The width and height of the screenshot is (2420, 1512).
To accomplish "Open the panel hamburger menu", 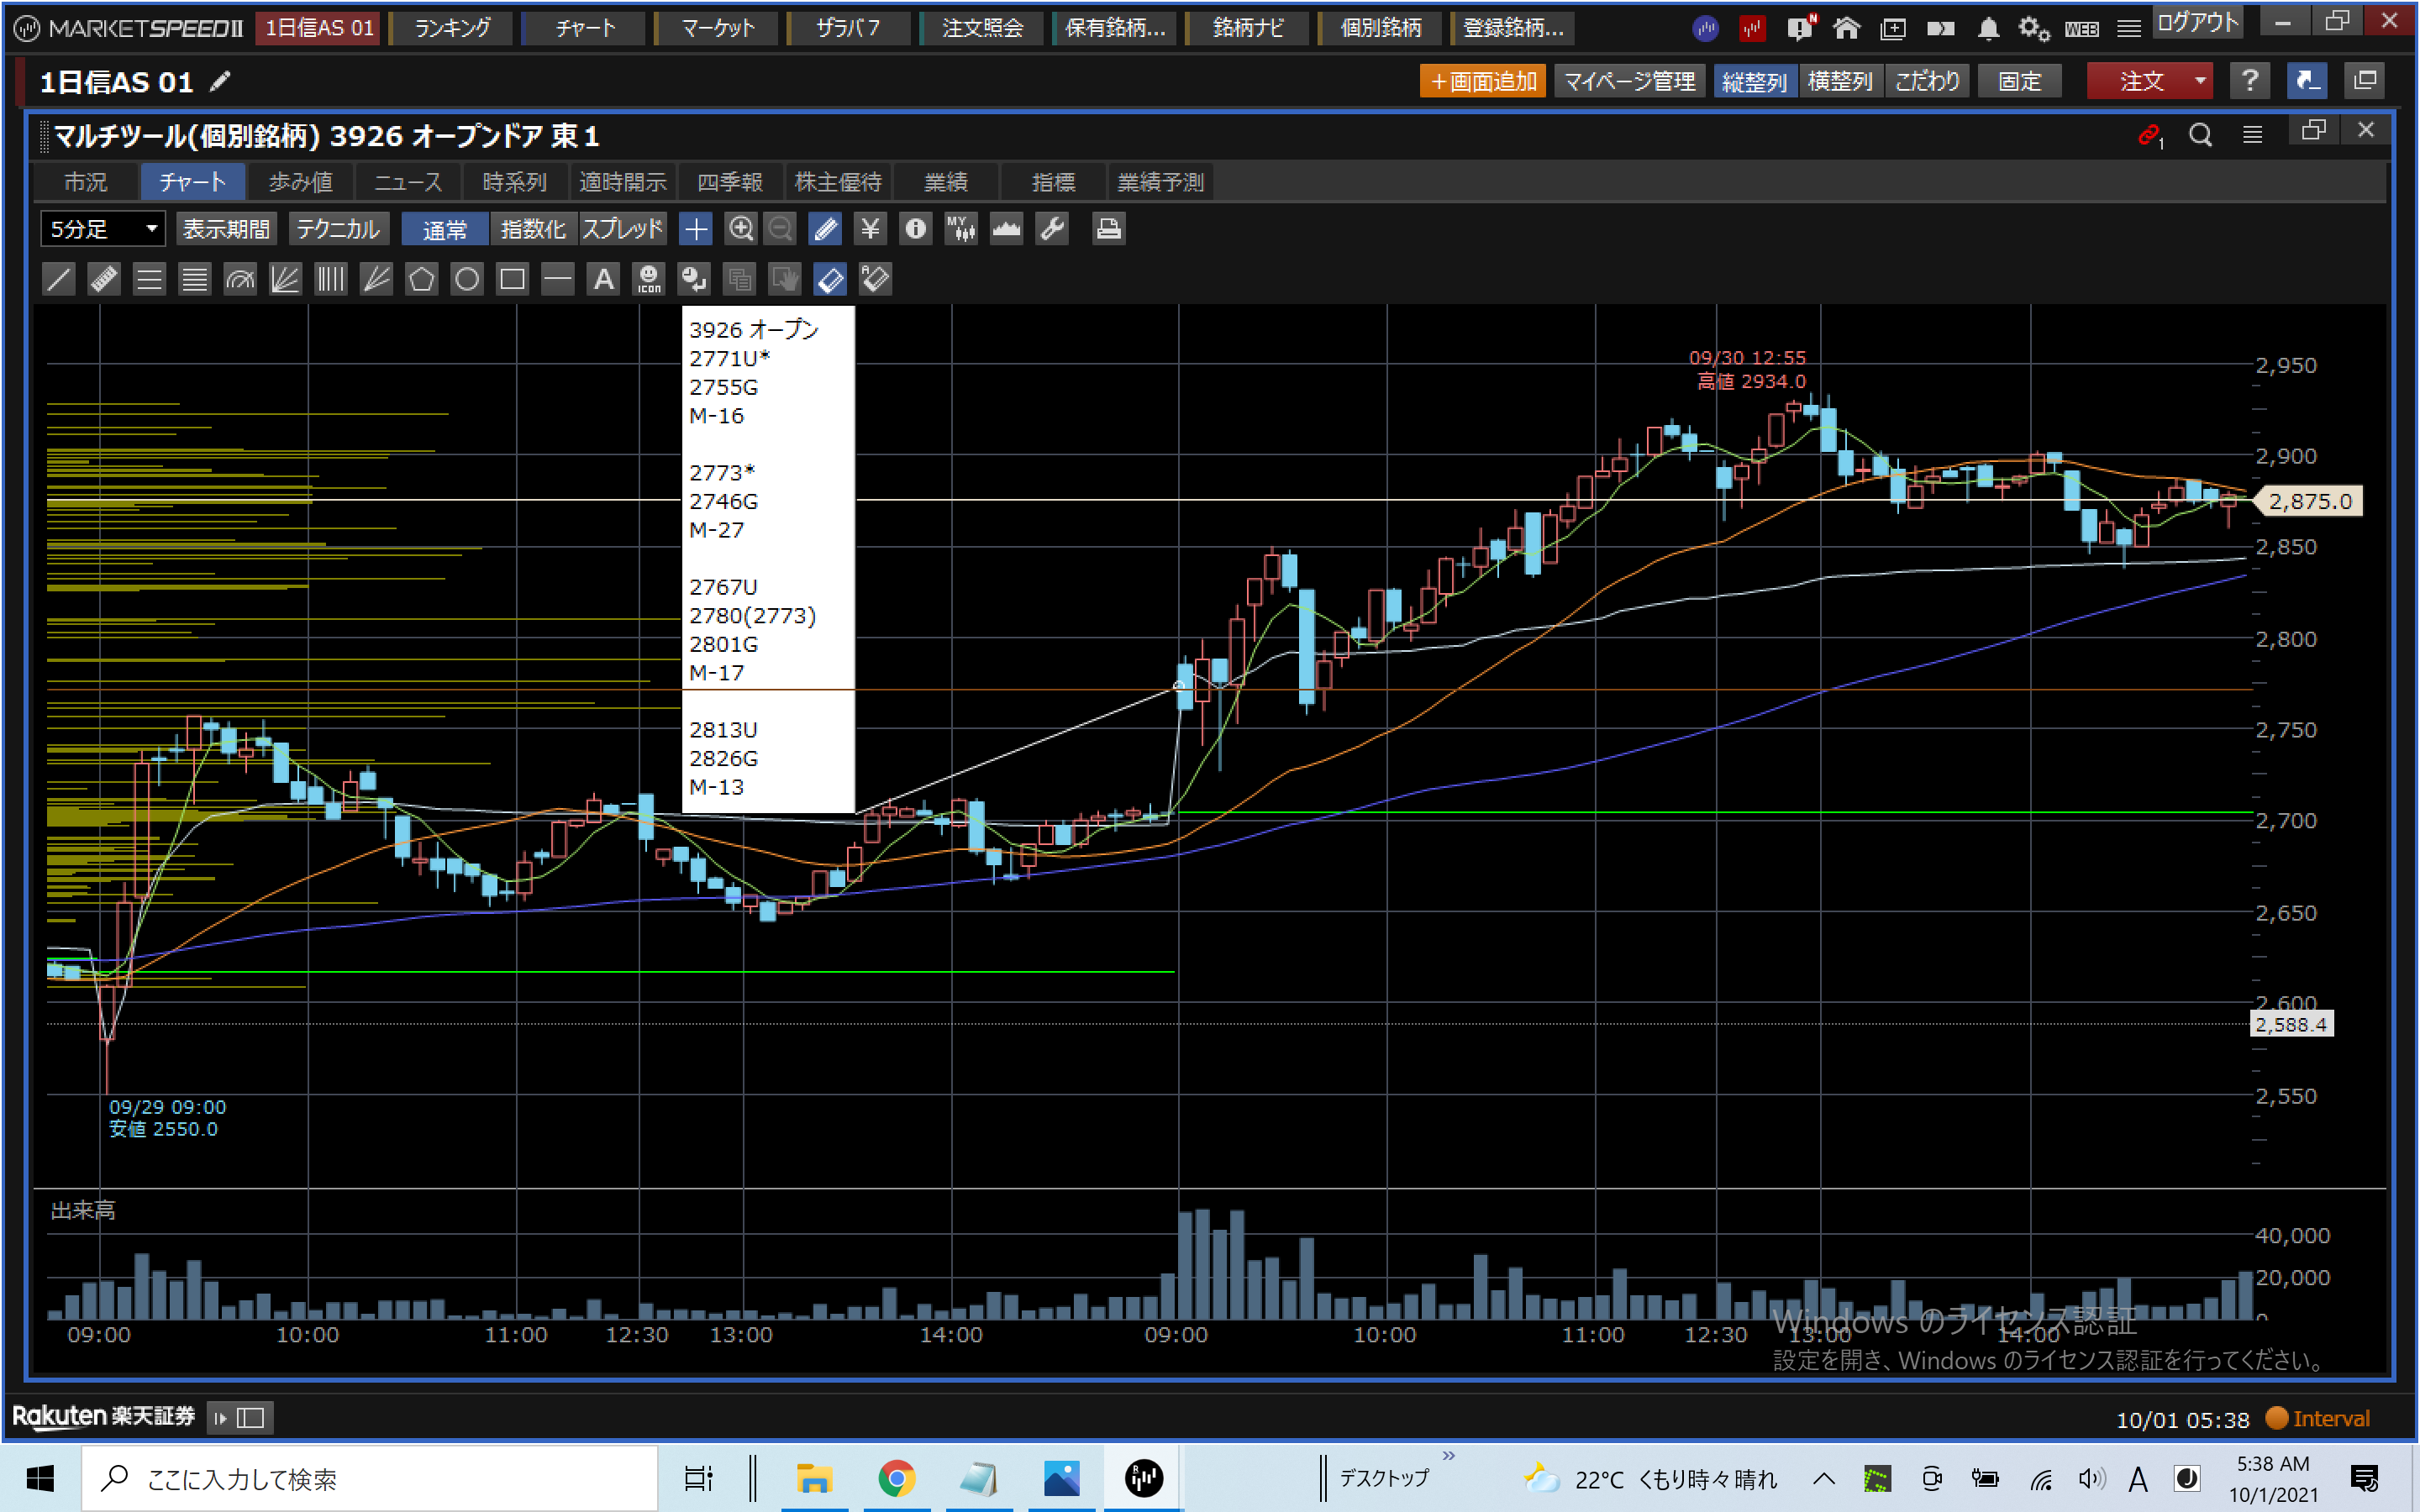I will (x=2252, y=134).
